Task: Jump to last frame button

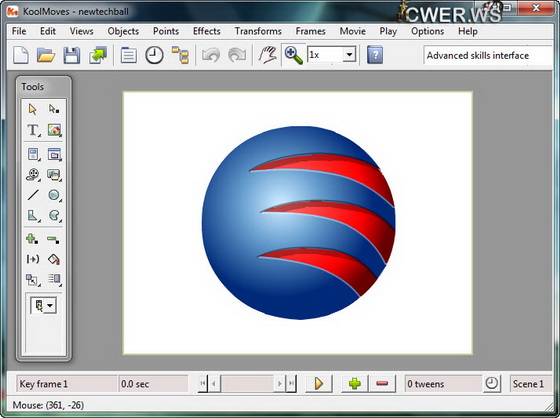Action: tap(291, 384)
